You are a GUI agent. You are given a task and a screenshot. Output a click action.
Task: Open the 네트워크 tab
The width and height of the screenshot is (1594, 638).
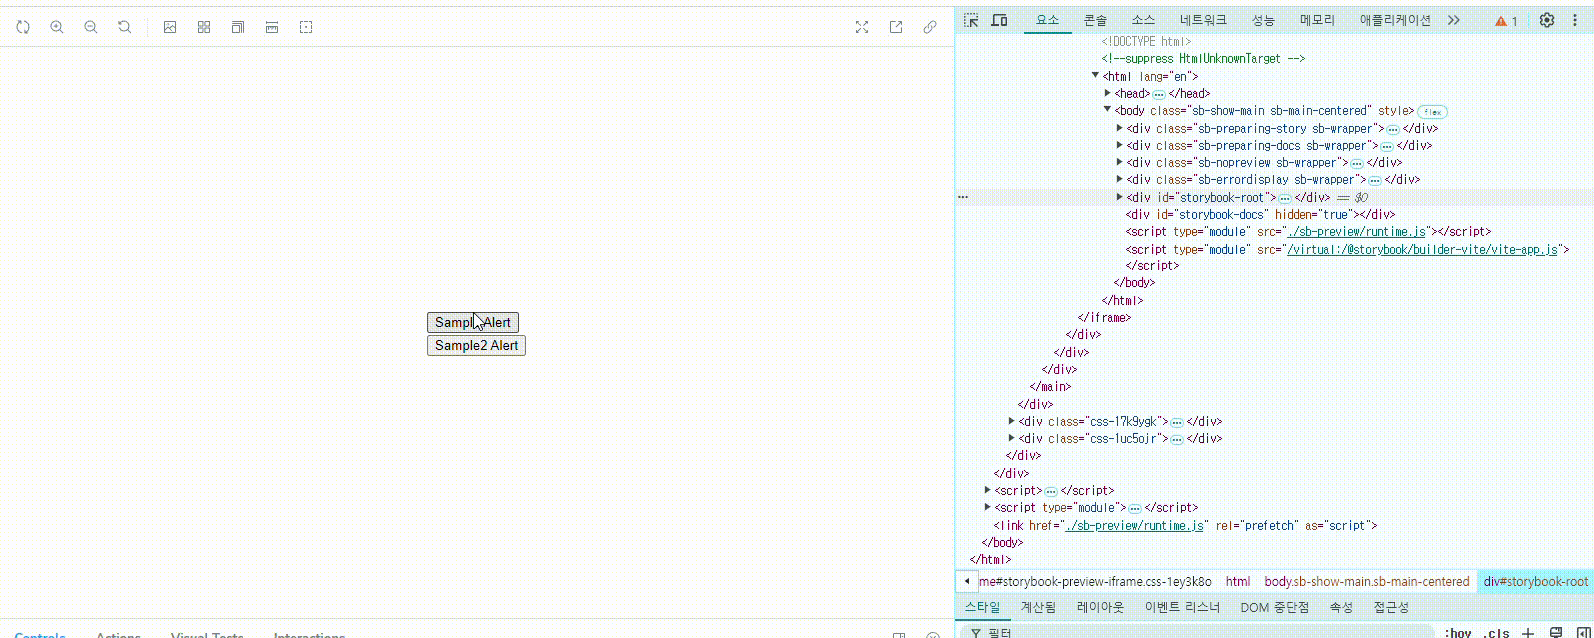[x=1203, y=20]
